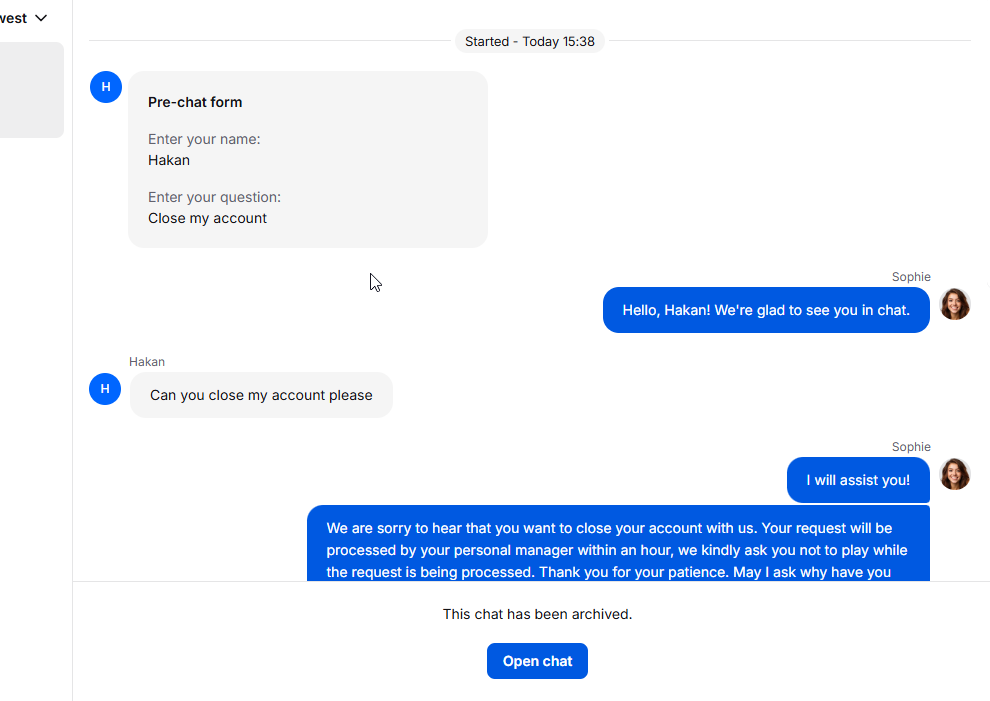Click the "We are sorry to hear" message
Image resolution: width=990 pixels, height=701 pixels.
617,549
